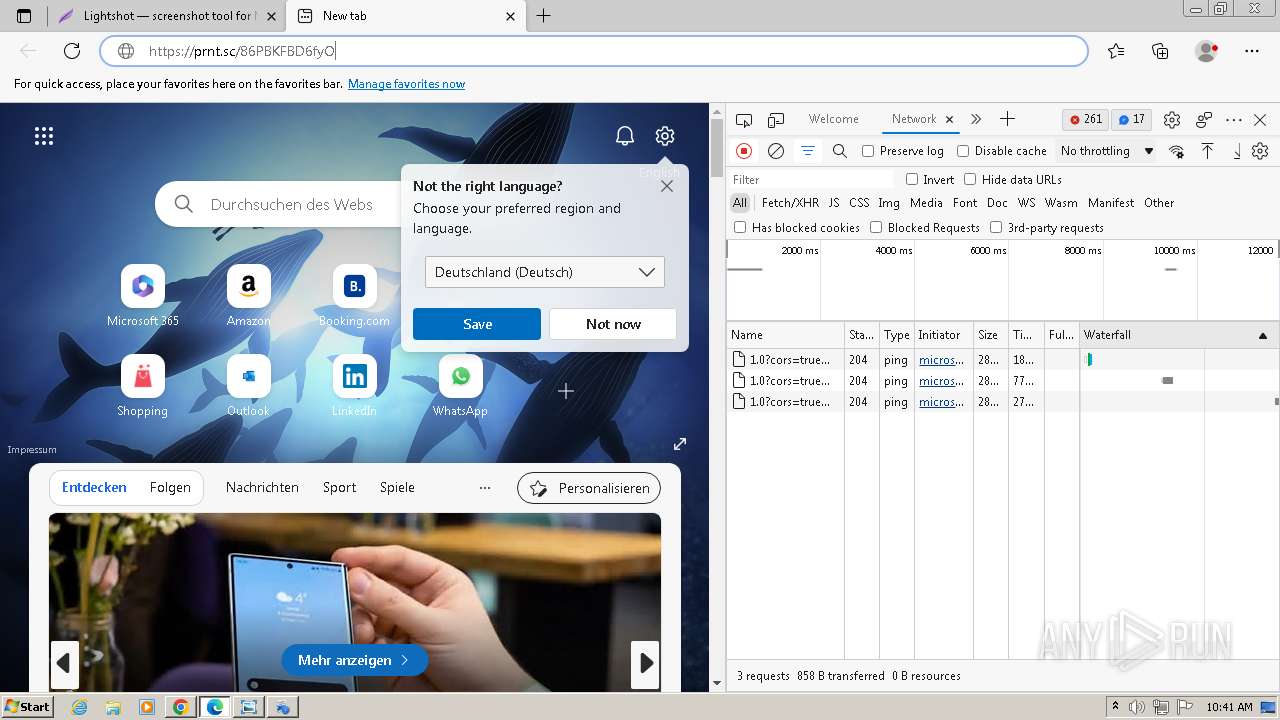1280x720 pixels.
Task: Click the 261 errors counter badge
Action: click(x=1086, y=119)
